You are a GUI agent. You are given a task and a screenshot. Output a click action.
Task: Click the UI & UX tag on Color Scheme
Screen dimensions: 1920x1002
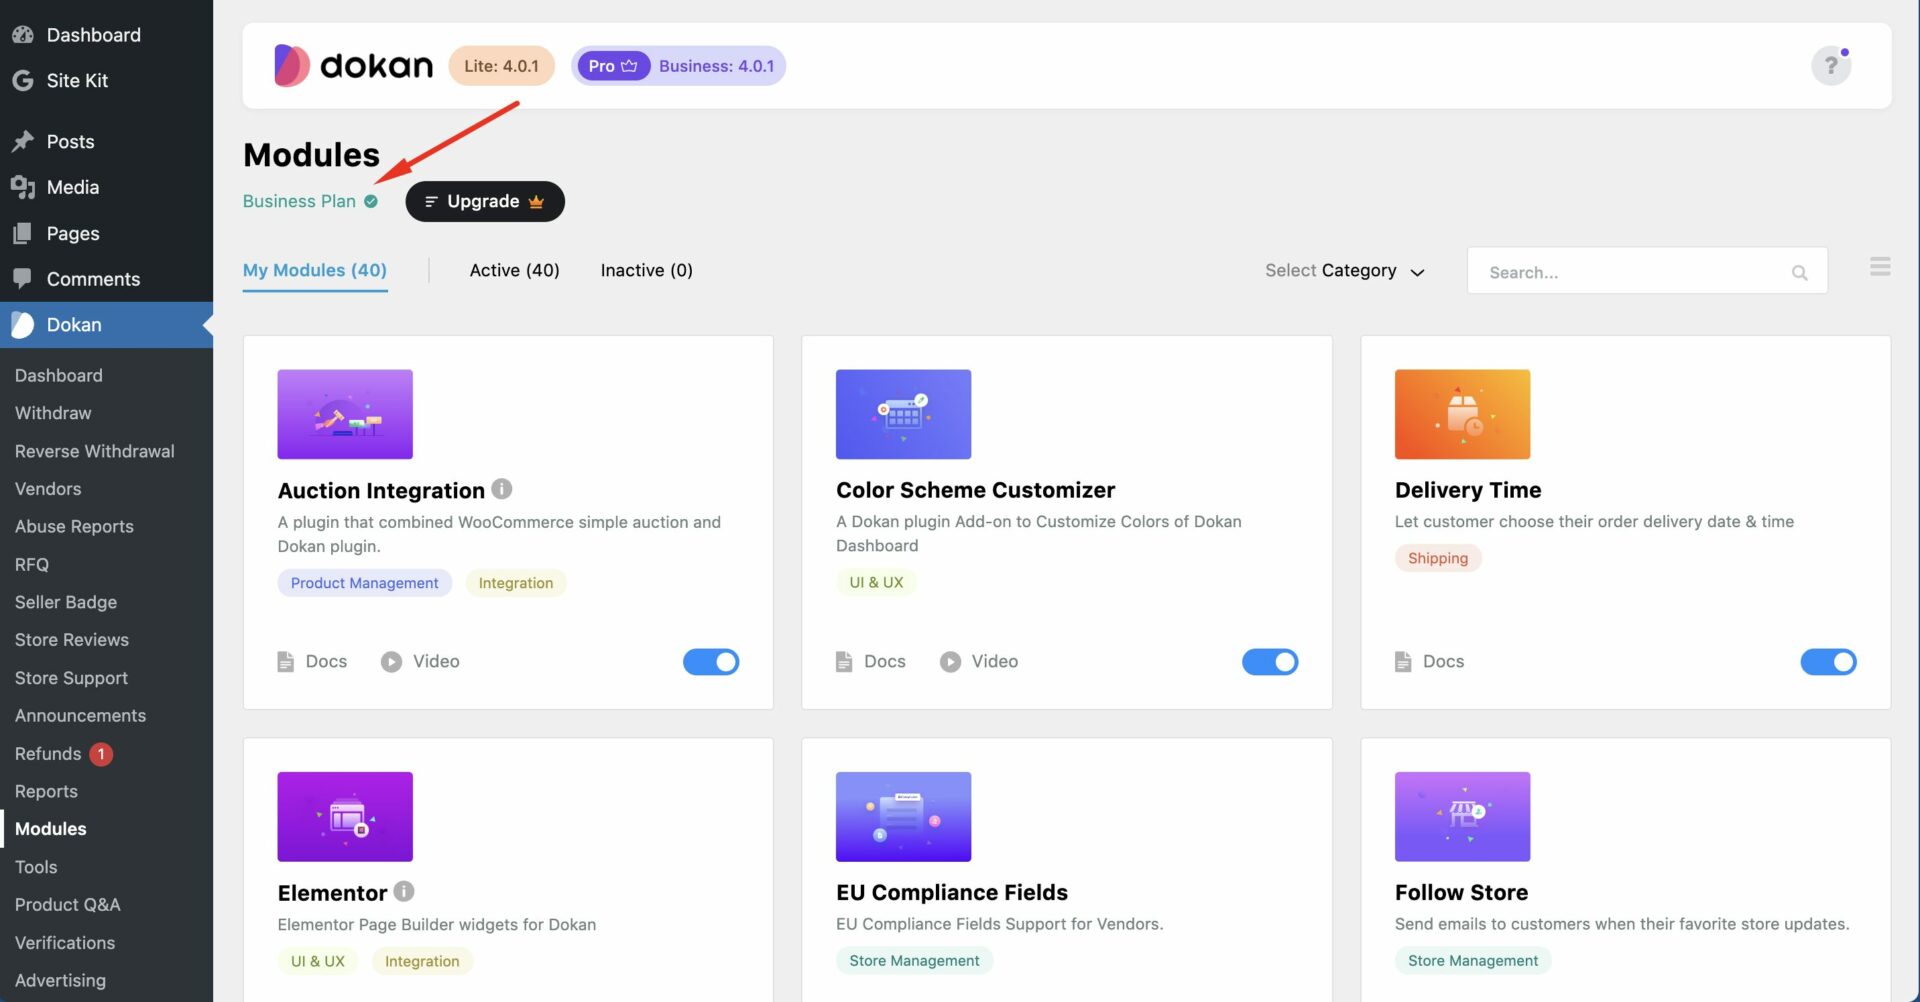pos(876,582)
